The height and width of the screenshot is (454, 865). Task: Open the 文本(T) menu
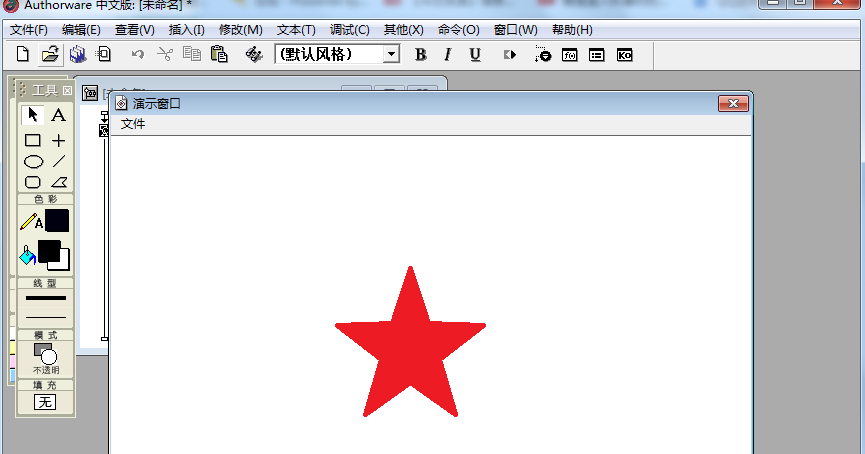pyautogui.click(x=296, y=30)
